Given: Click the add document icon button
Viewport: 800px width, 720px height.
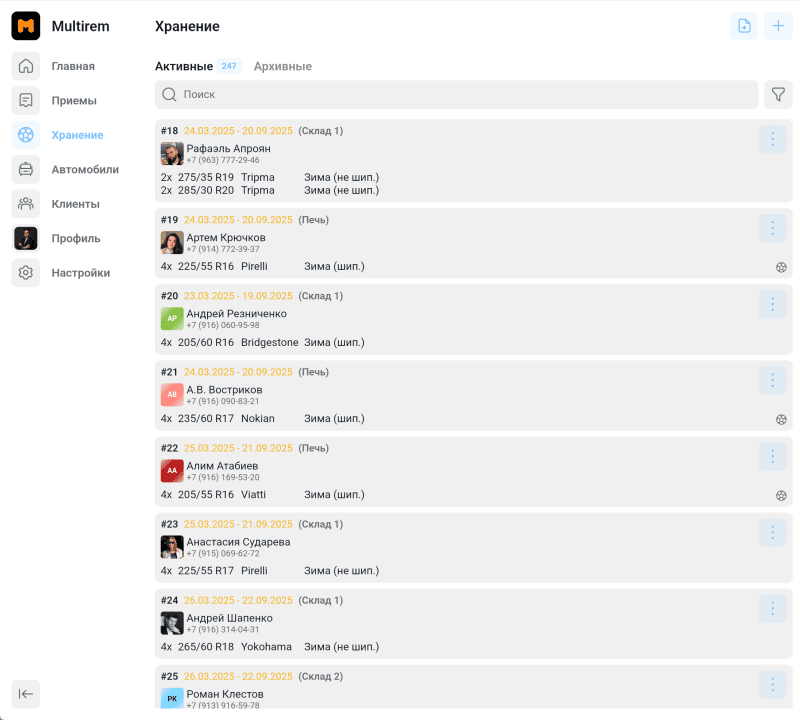Looking at the screenshot, I should [744, 26].
